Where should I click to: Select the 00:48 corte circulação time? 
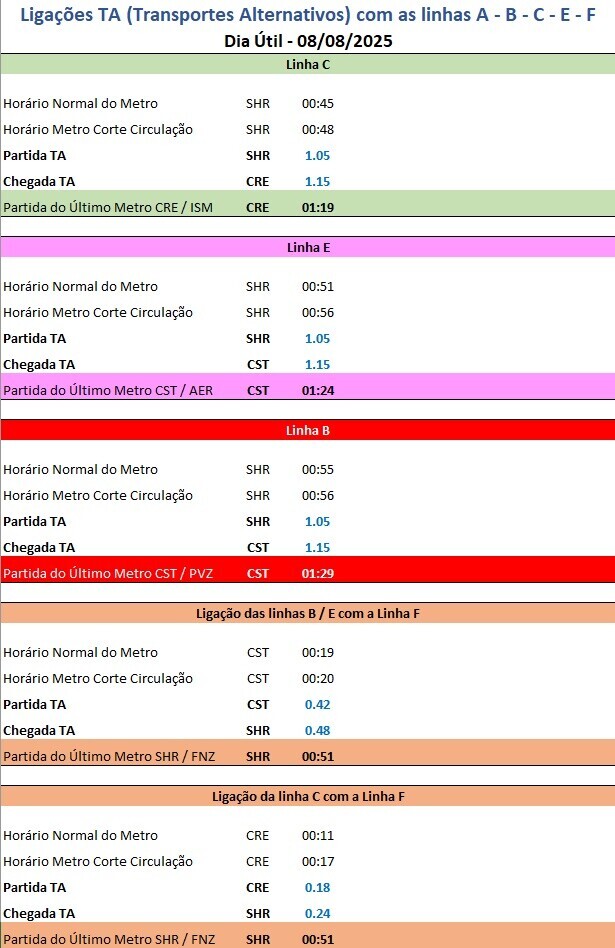tap(317, 130)
